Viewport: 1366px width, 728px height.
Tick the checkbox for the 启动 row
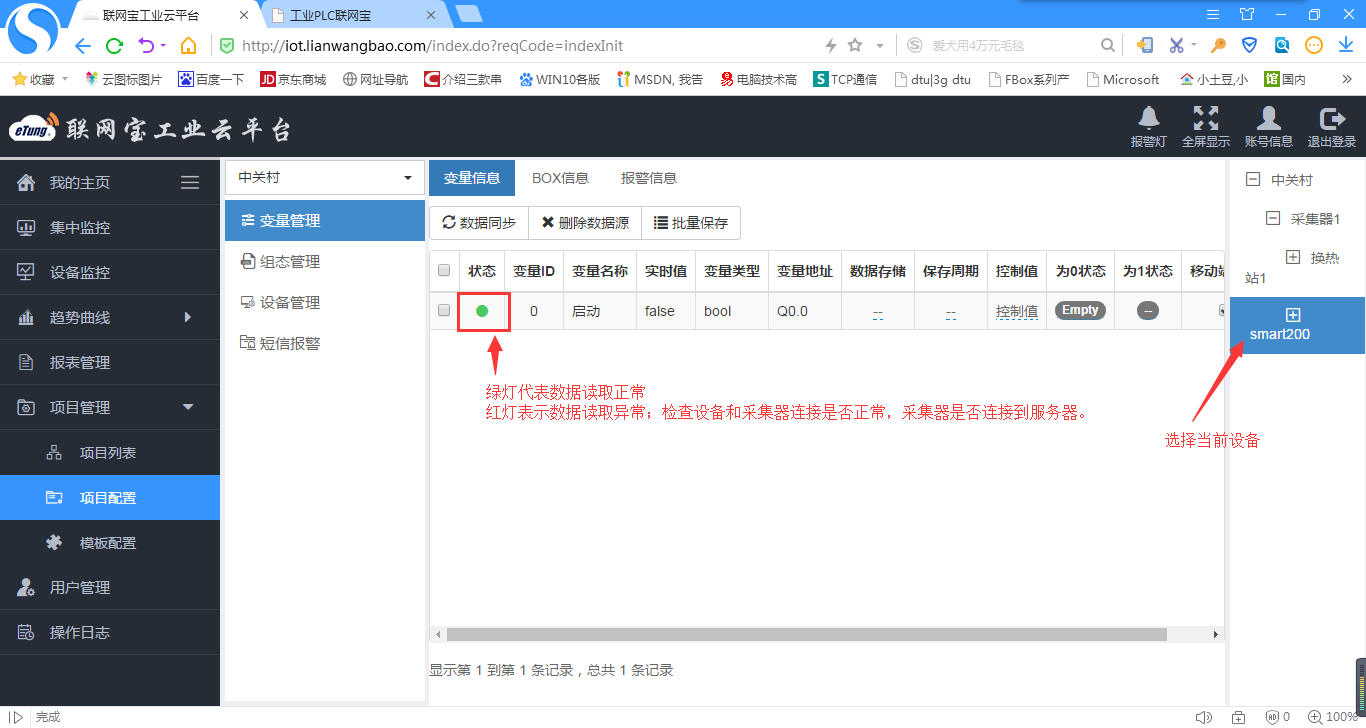point(444,310)
